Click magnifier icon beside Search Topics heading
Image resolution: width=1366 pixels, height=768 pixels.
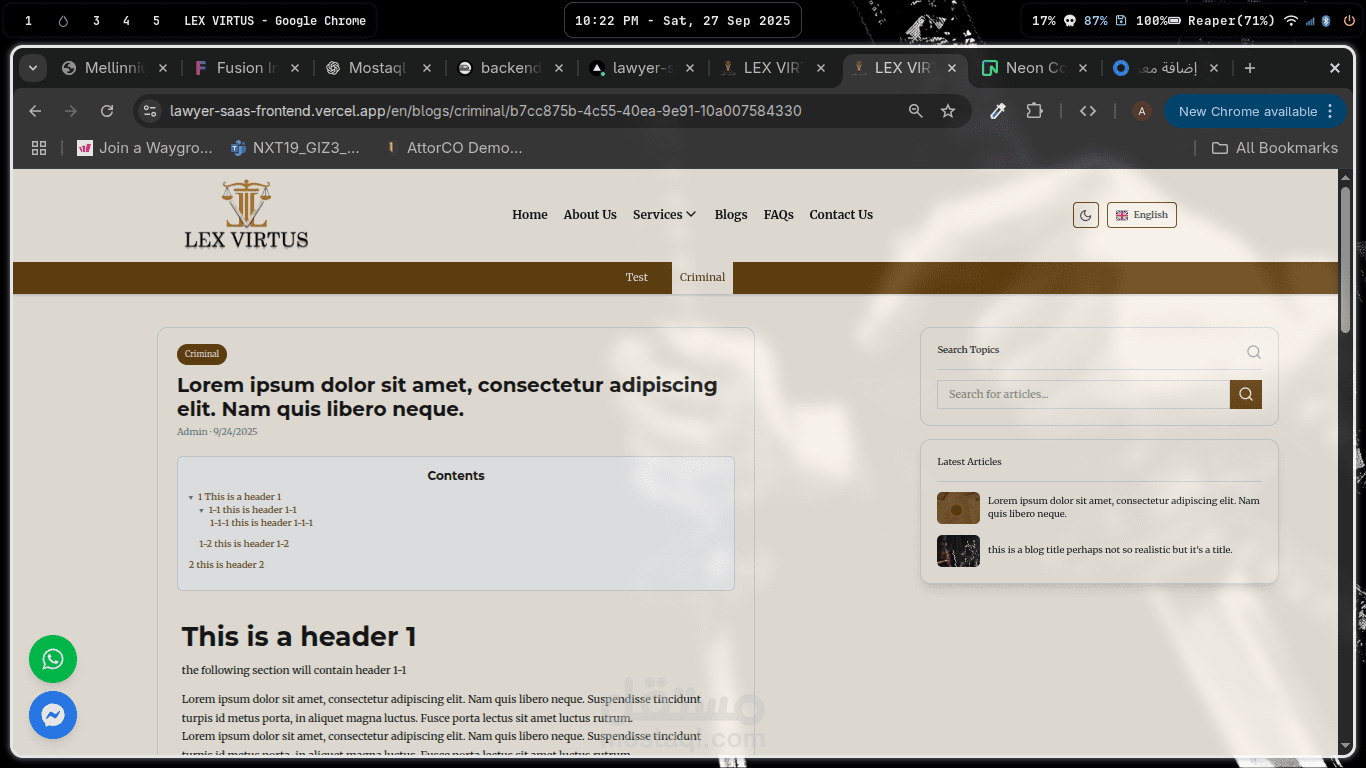[x=1254, y=352]
